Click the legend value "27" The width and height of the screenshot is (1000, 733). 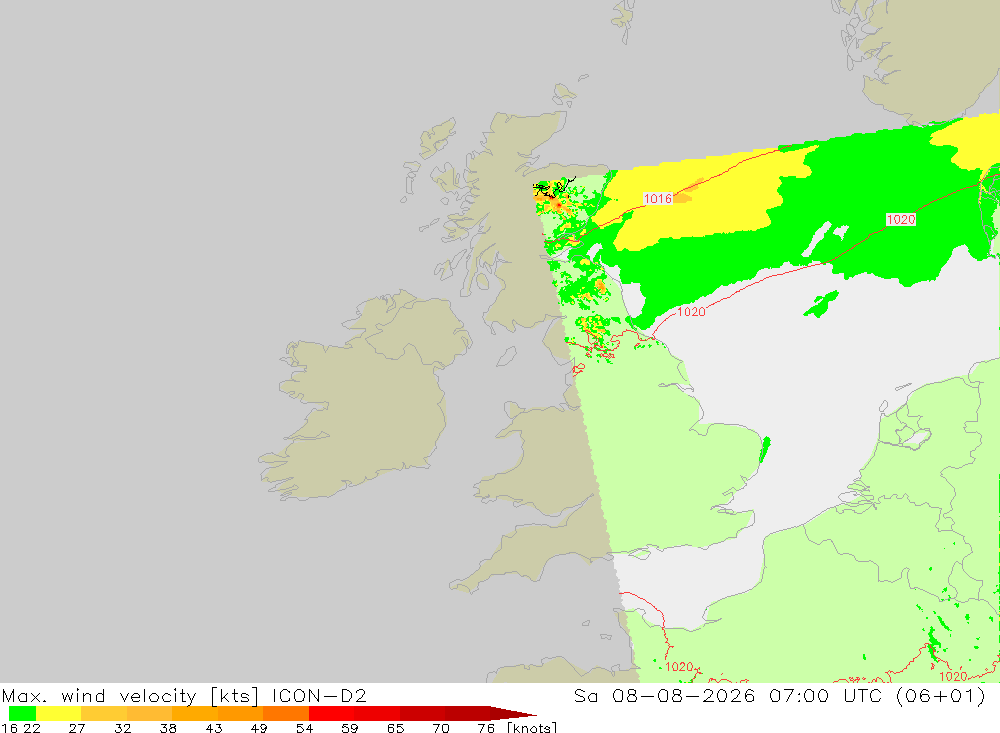pyautogui.click(x=77, y=728)
